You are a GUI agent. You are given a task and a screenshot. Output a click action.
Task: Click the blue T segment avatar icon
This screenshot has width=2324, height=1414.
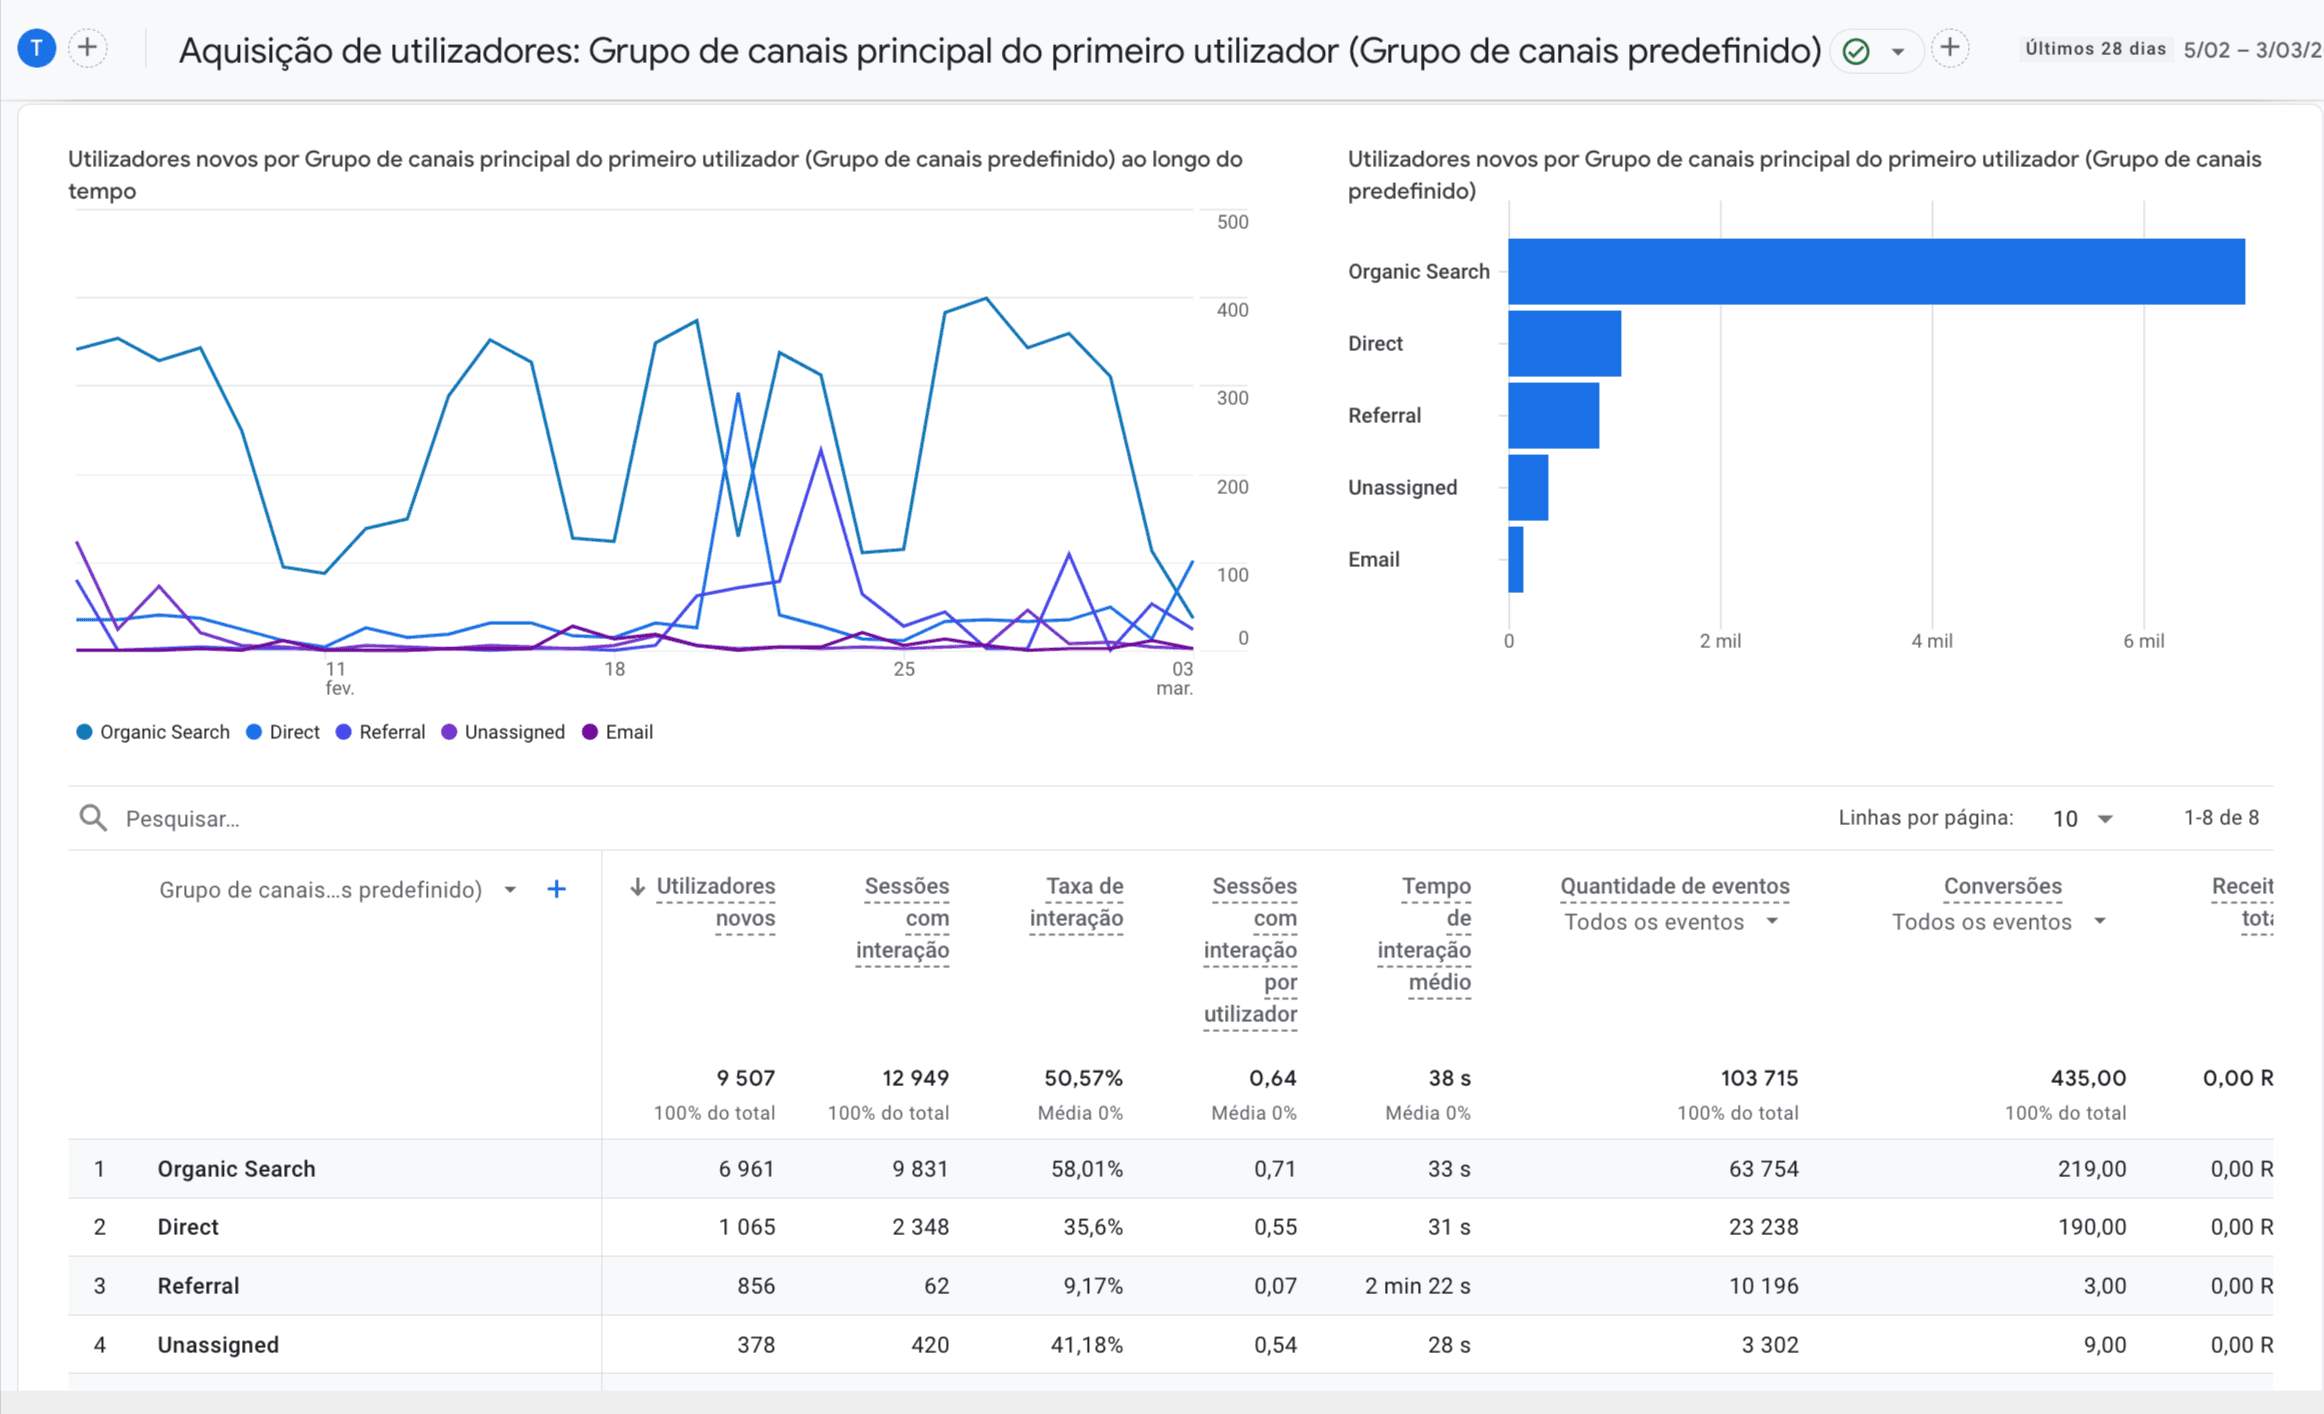pos(37,48)
